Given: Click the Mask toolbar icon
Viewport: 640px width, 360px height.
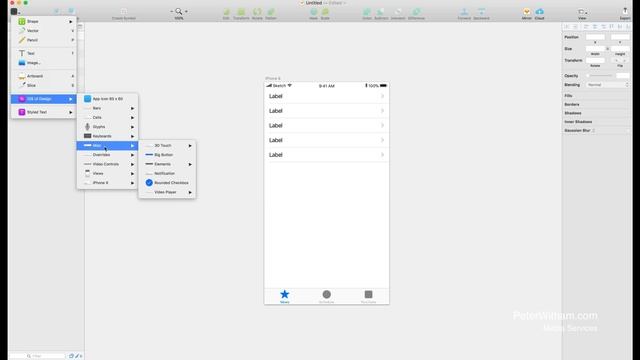Looking at the screenshot, I should (x=313, y=13).
